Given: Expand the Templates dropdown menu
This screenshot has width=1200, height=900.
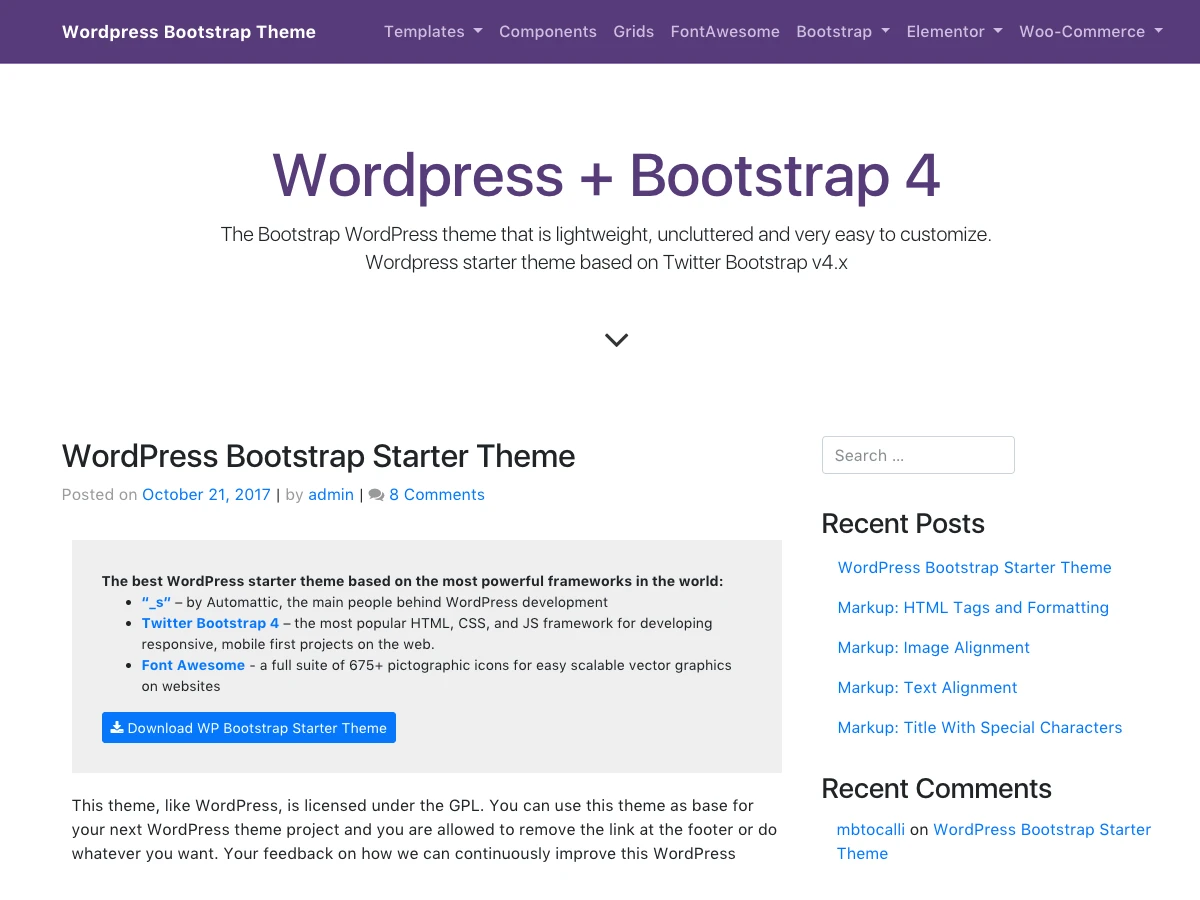Looking at the screenshot, I should pyautogui.click(x=432, y=31).
